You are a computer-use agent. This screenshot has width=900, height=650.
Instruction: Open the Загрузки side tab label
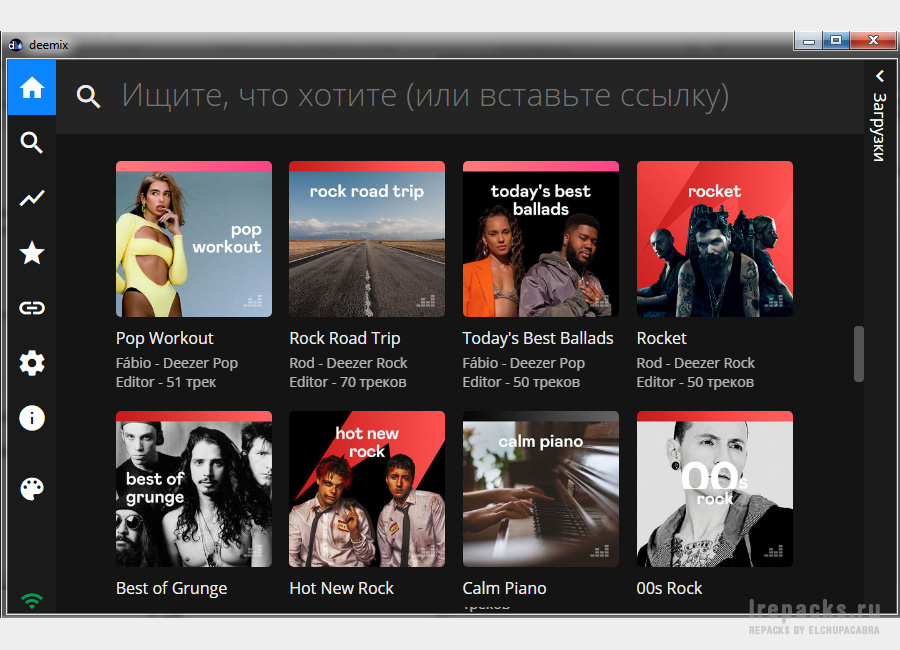pos(879,127)
